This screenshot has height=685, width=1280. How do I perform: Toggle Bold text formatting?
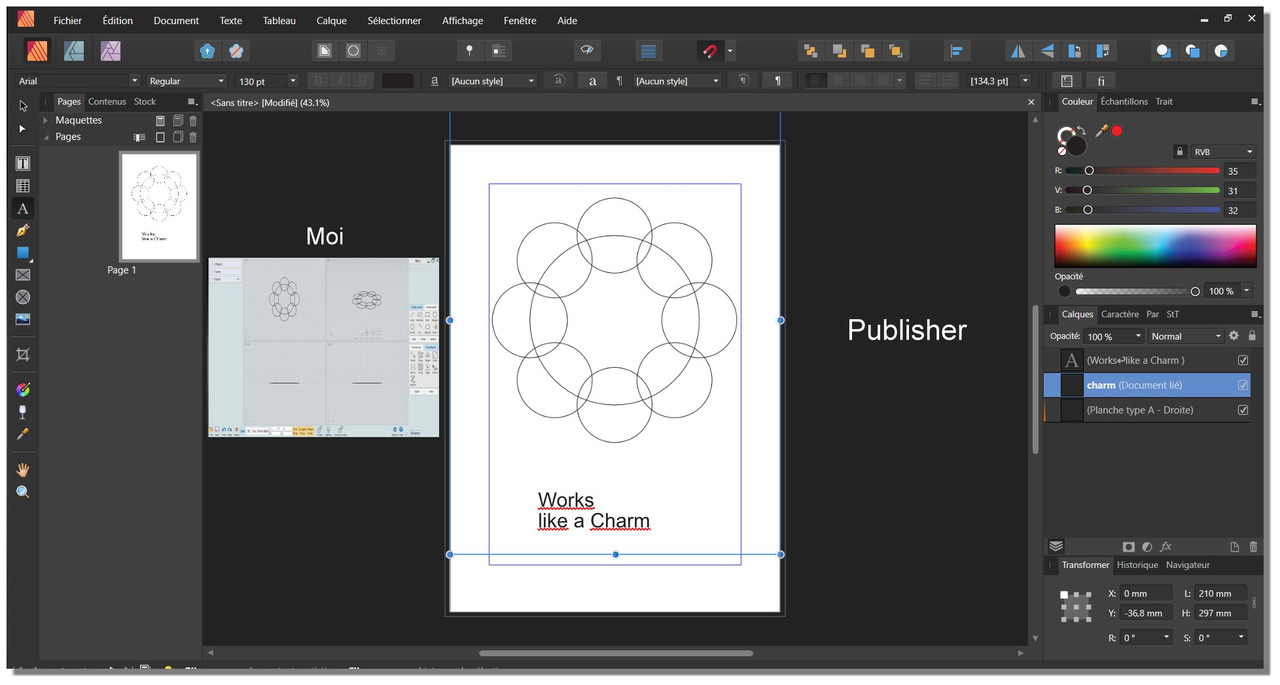pyautogui.click(x=319, y=80)
